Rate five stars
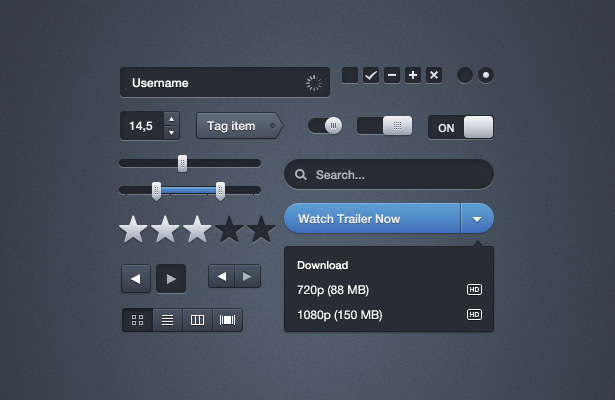The height and width of the screenshot is (400, 615). click(261, 230)
